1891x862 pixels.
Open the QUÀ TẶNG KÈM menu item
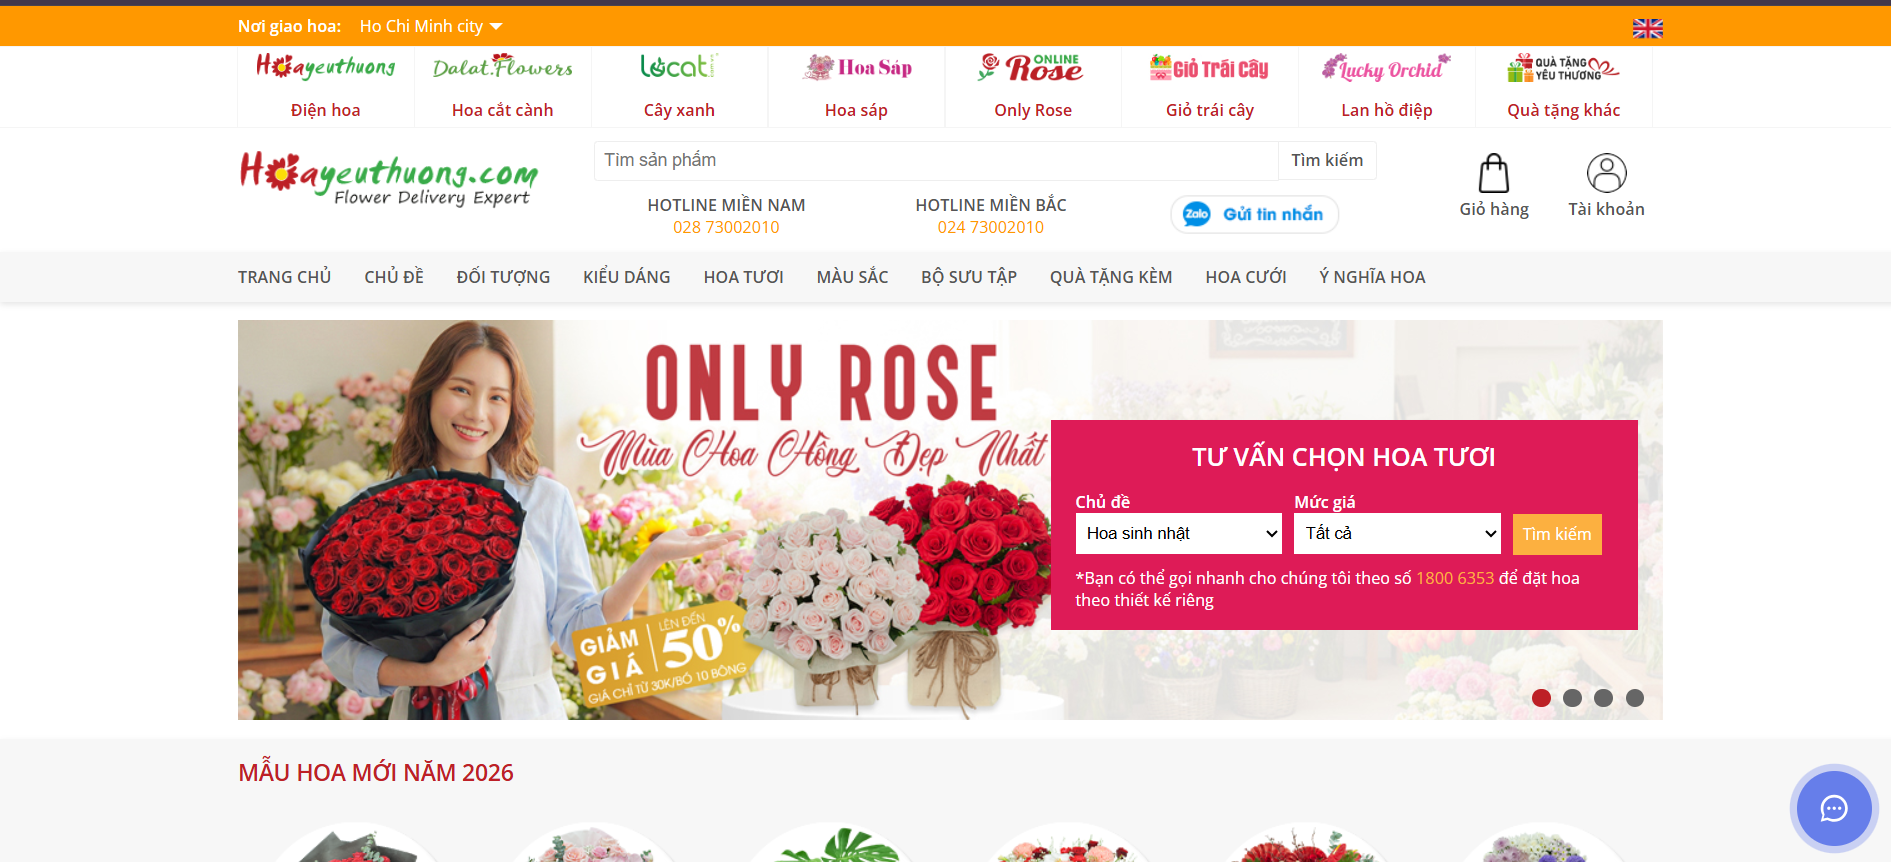tap(1111, 277)
